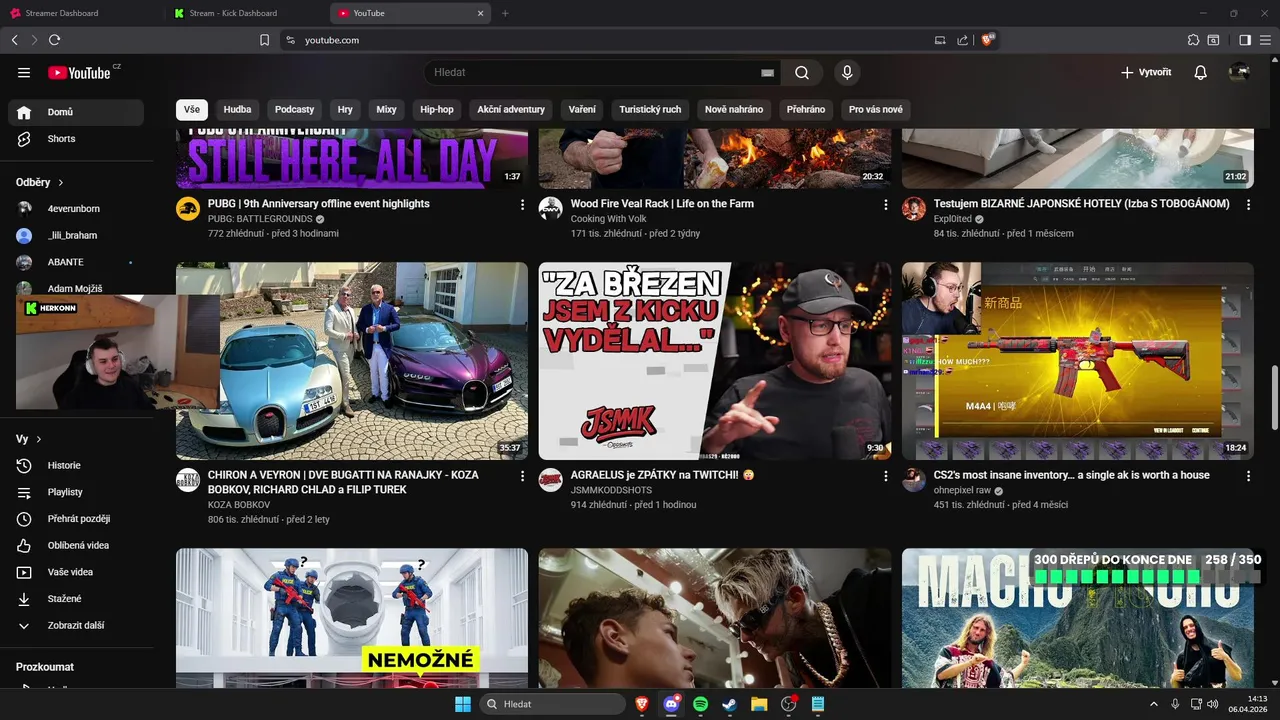Open a new browser tab
Viewport: 1280px width, 720px height.
point(505,13)
